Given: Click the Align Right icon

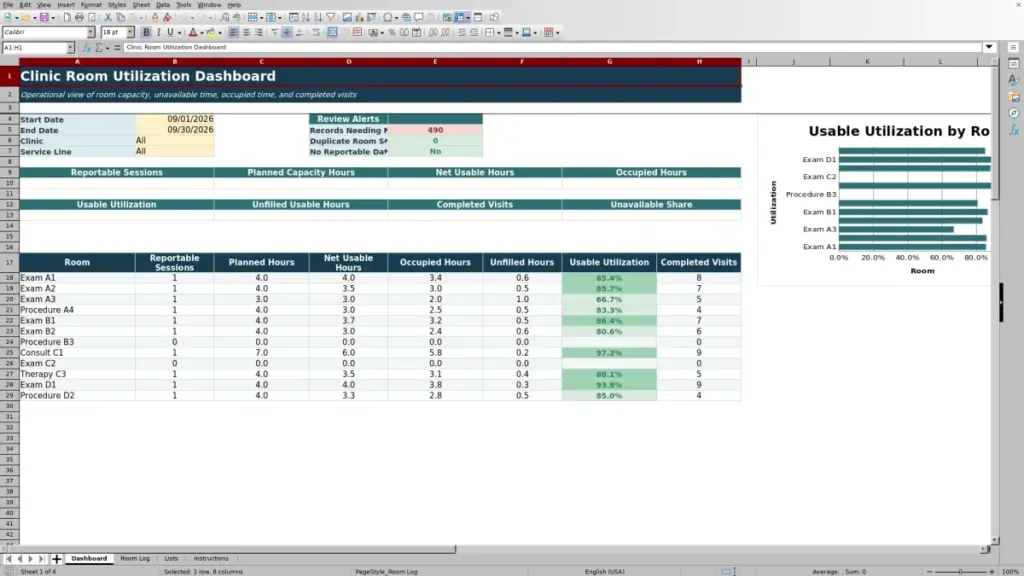Looking at the screenshot, I should pos(259,33).
